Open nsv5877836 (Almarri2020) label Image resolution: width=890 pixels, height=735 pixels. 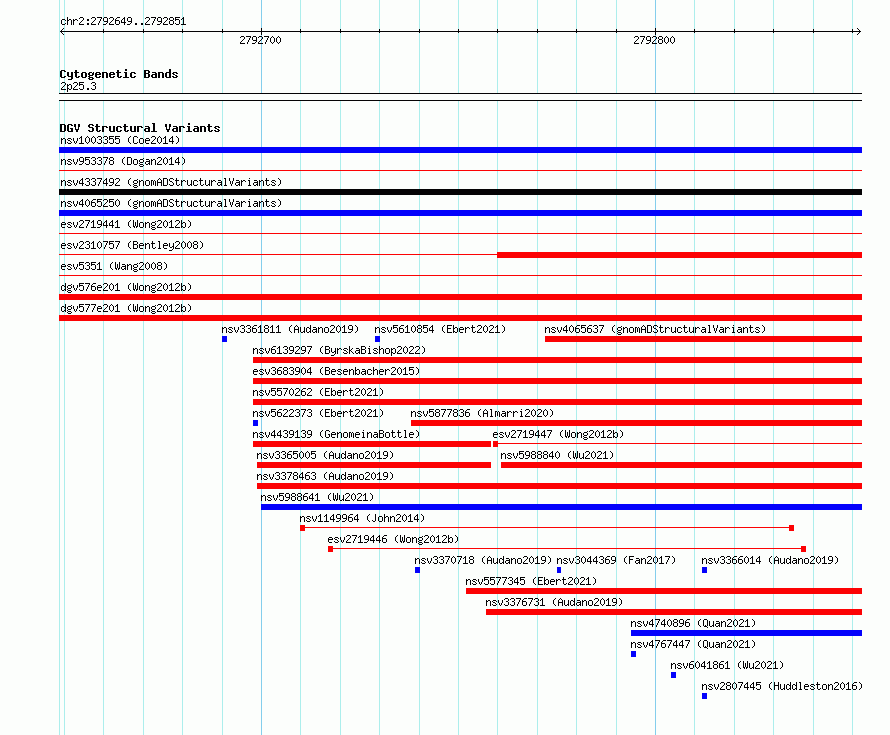coord(482,413)
